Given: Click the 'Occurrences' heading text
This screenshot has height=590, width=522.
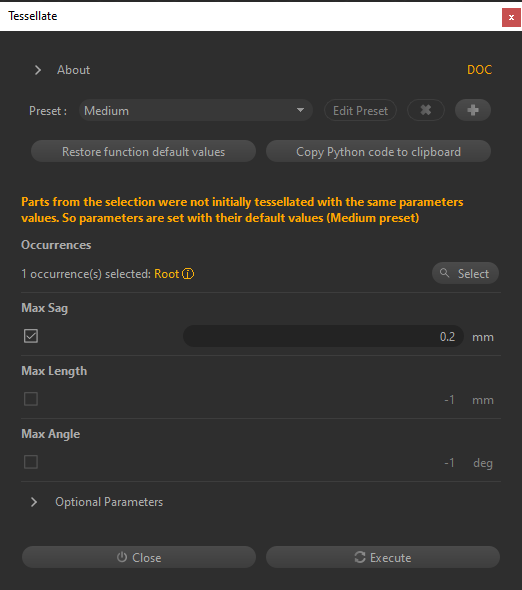Looking at the screenshot, I should 56,245.
